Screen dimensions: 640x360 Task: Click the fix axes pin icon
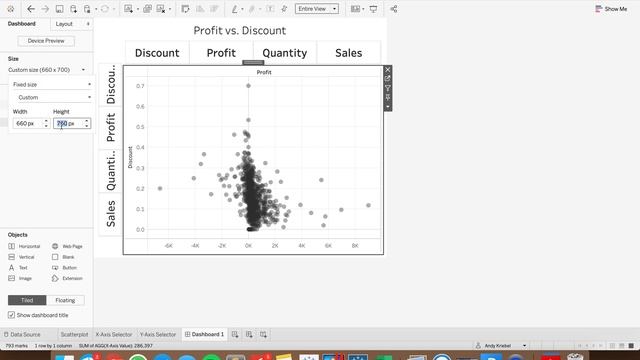tap(284, 9)
